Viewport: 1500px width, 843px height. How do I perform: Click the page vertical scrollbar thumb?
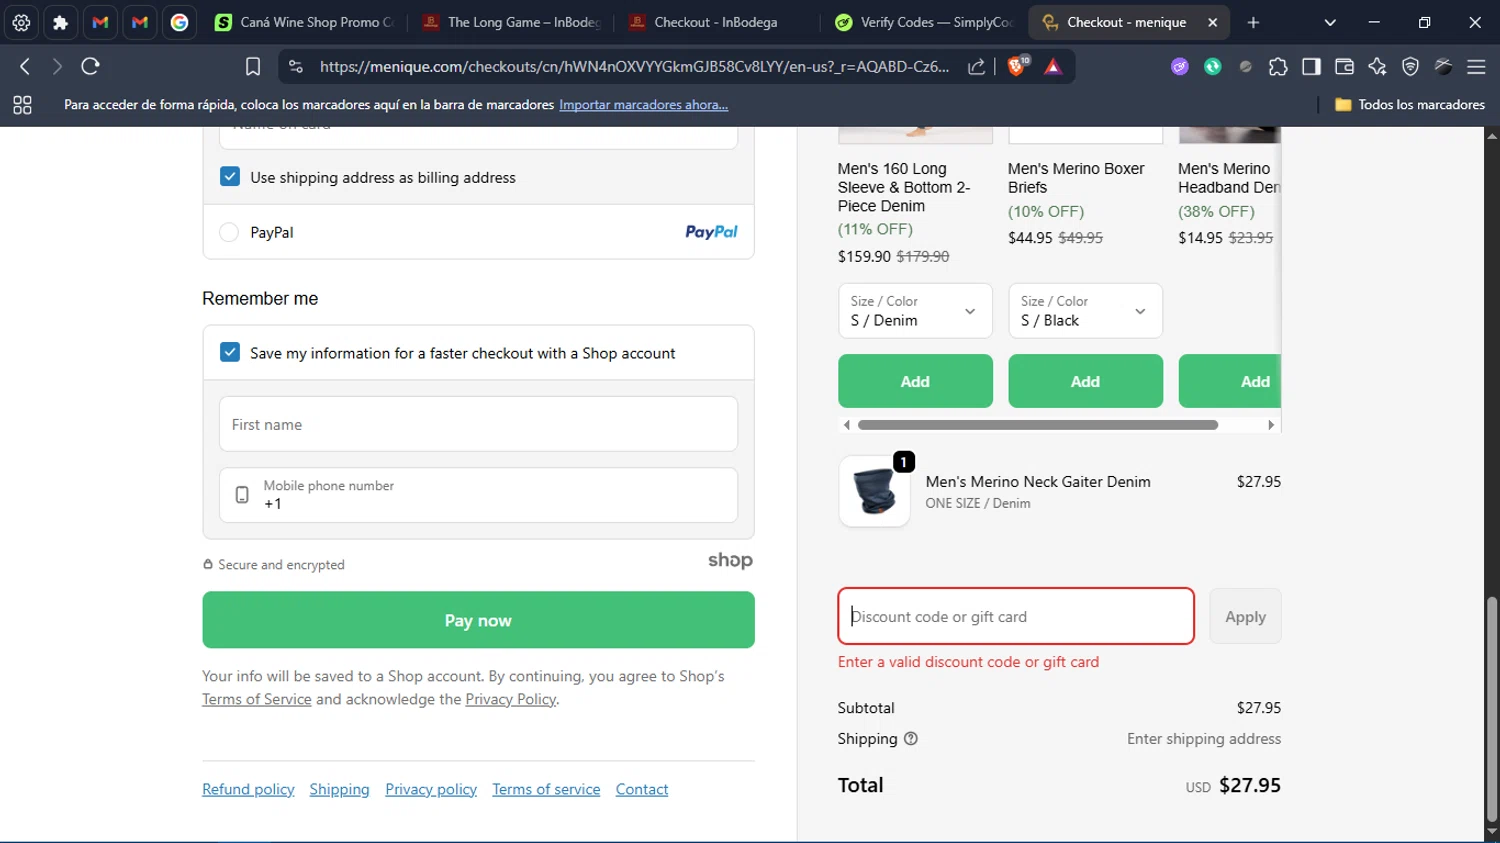point(1492,708)
